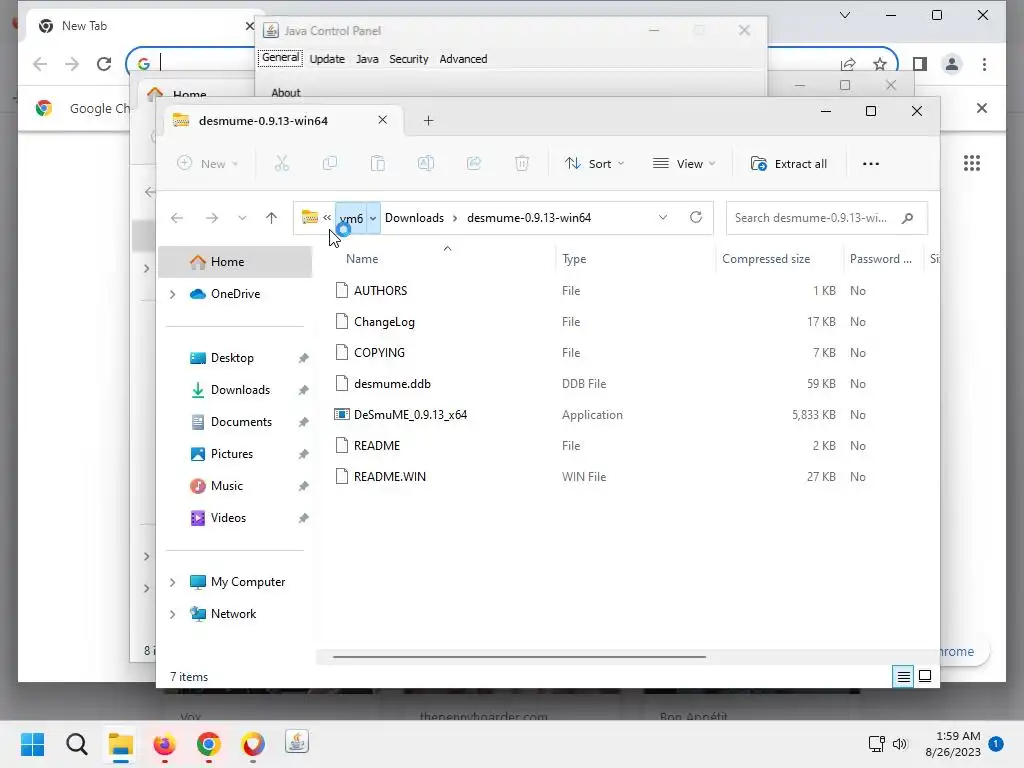Screen dimensions: 1024x768
Task: Refresh the desmume folder view
Action: pyautogui.click(x=696, y=217)
